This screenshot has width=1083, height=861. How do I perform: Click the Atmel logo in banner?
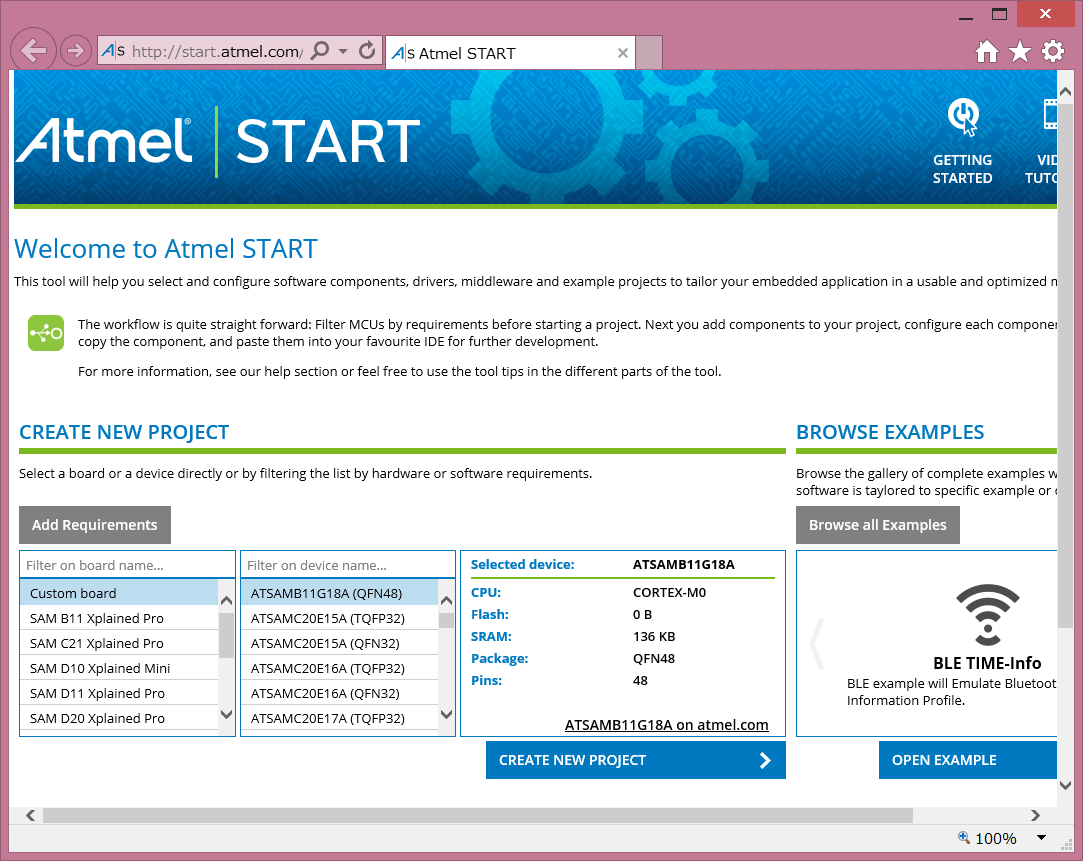(x=104, y=140)
